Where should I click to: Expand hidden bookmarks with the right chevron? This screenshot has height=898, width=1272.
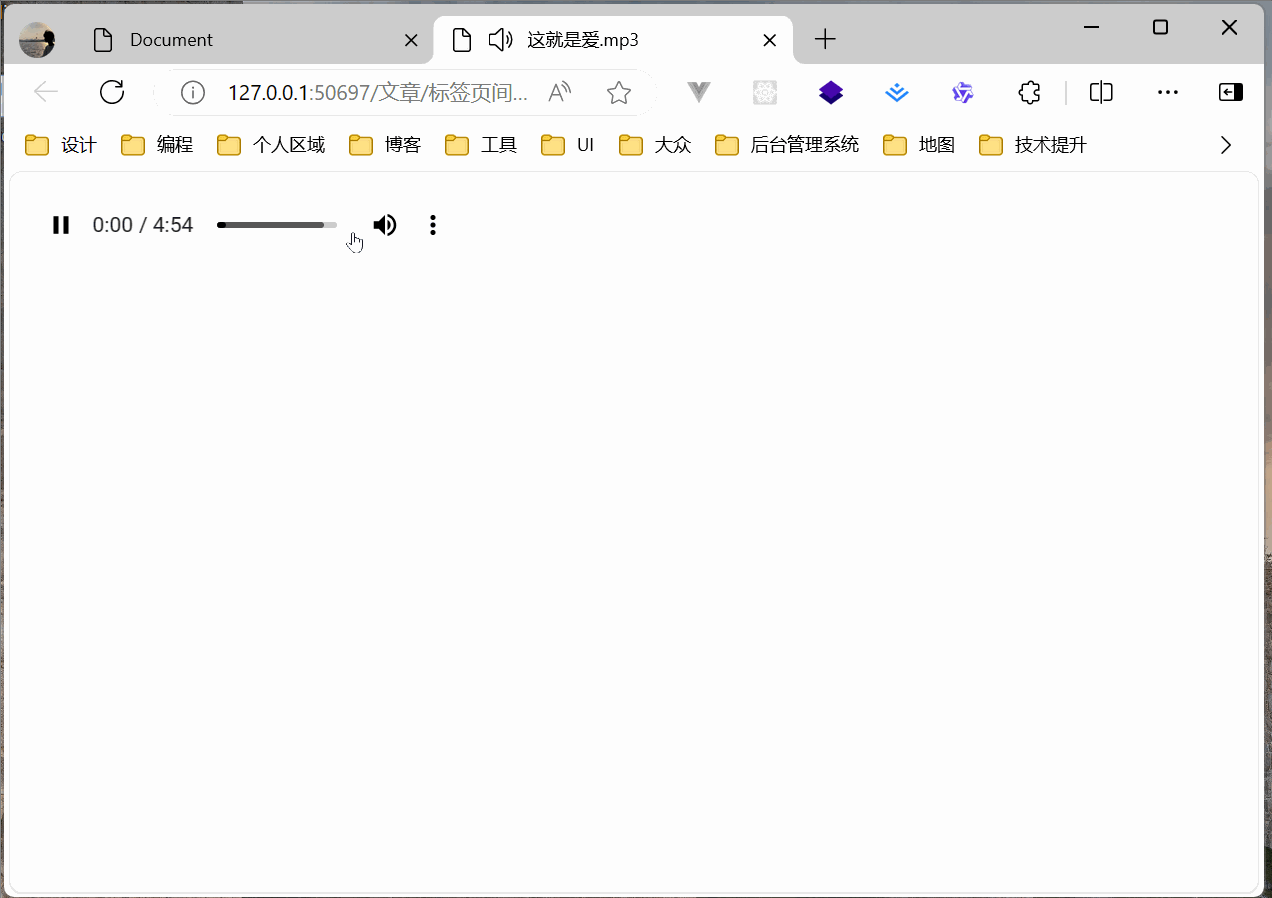[1226, 144]
